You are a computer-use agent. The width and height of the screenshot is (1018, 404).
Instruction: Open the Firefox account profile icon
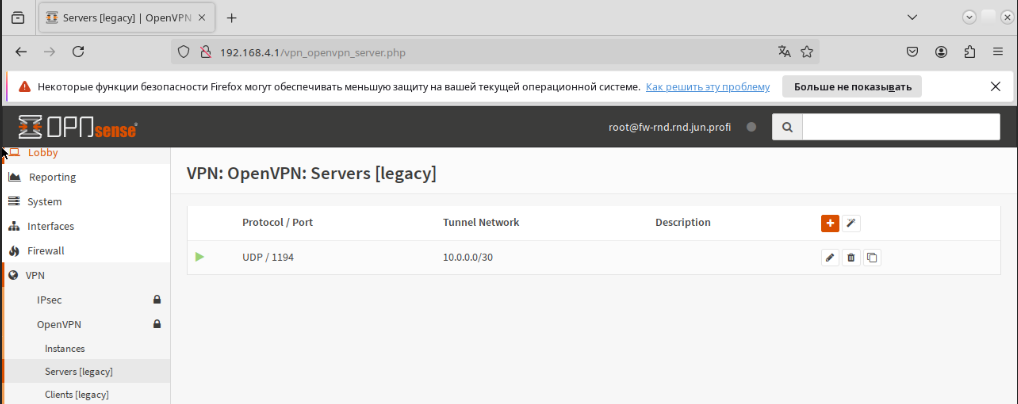click(x=941, y=52)
